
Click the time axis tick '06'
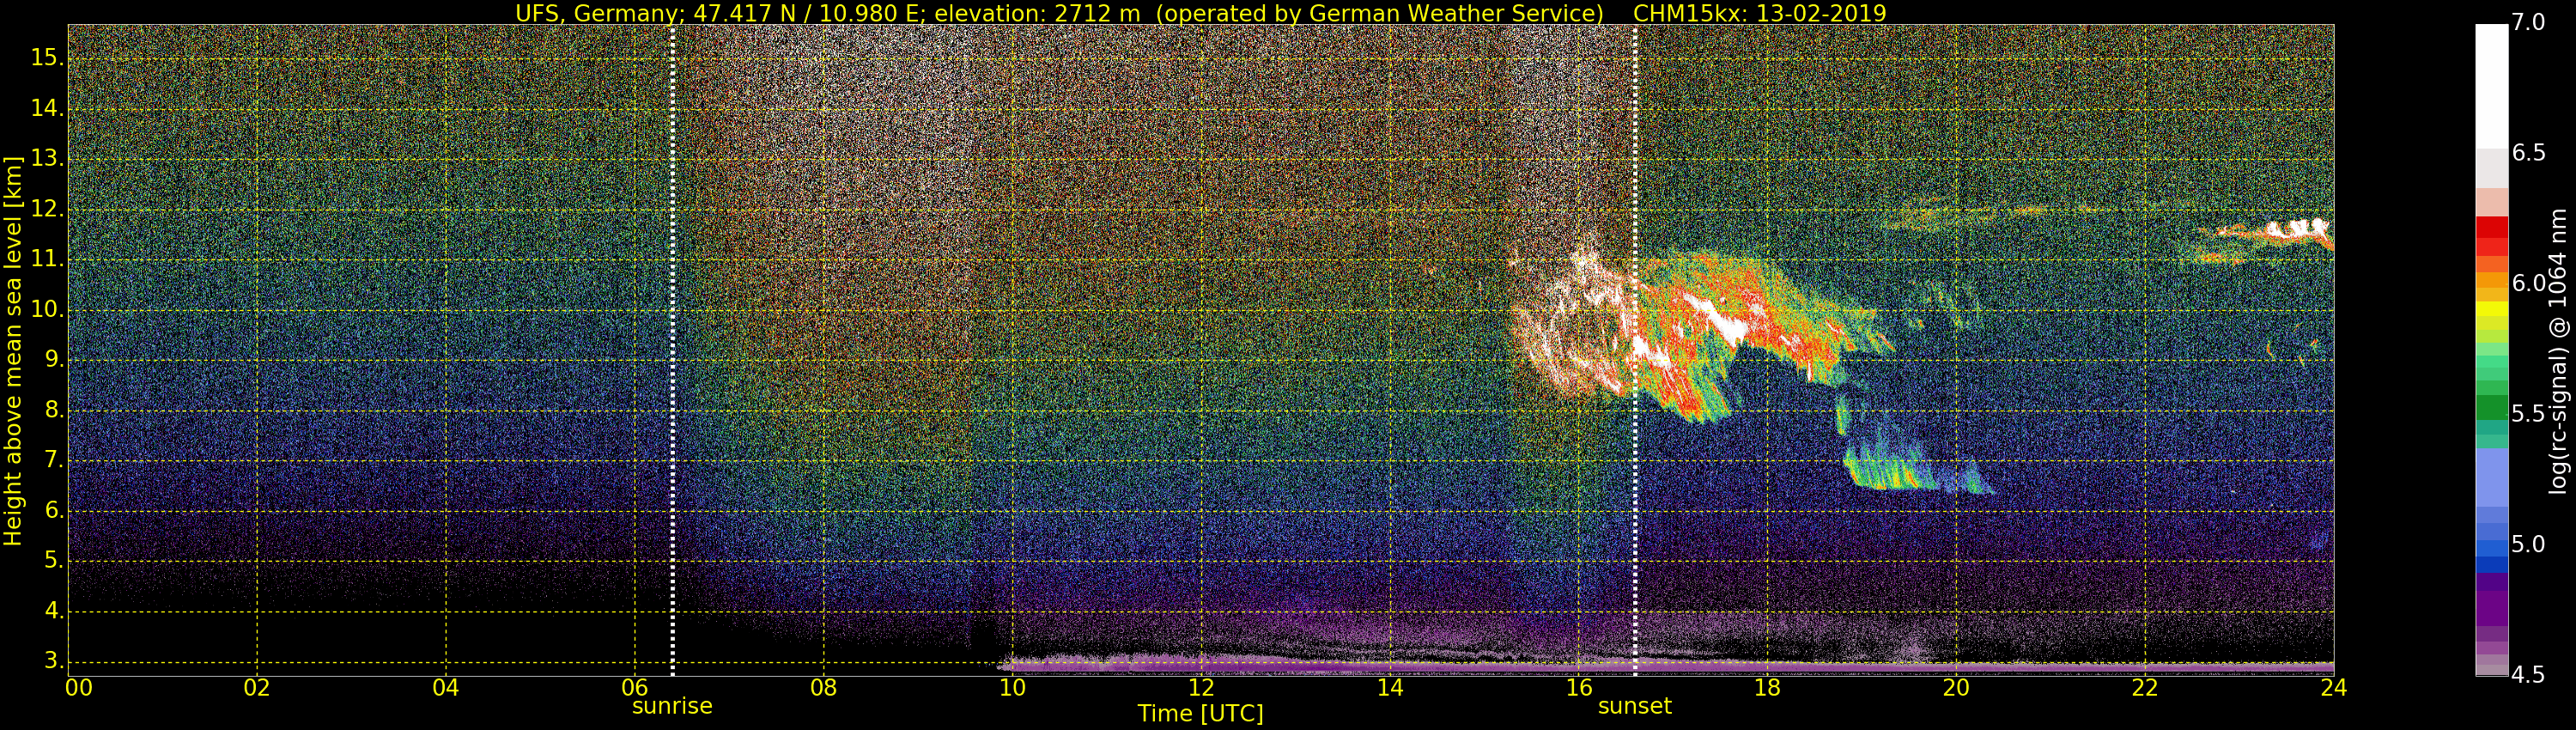(x=635, y=688)
